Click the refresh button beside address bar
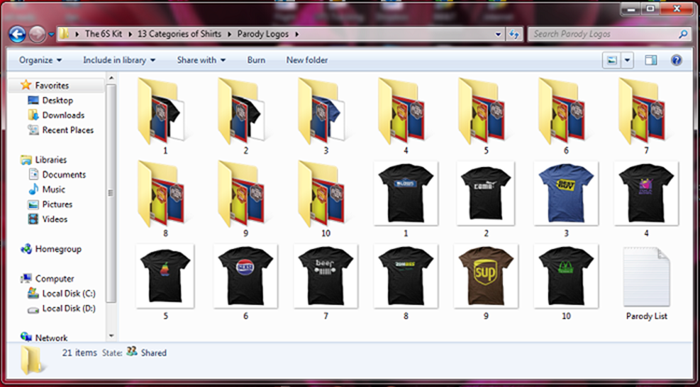This screenshot has height=387, width=700. 514,34
